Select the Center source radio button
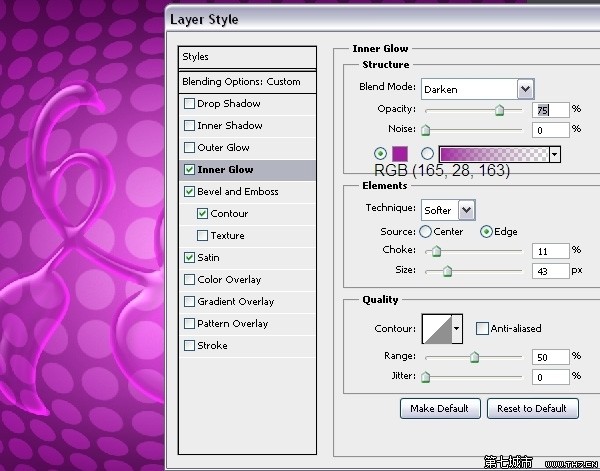Image resolution: width=600 pixels, height=471 pixels. coord(425,232)
